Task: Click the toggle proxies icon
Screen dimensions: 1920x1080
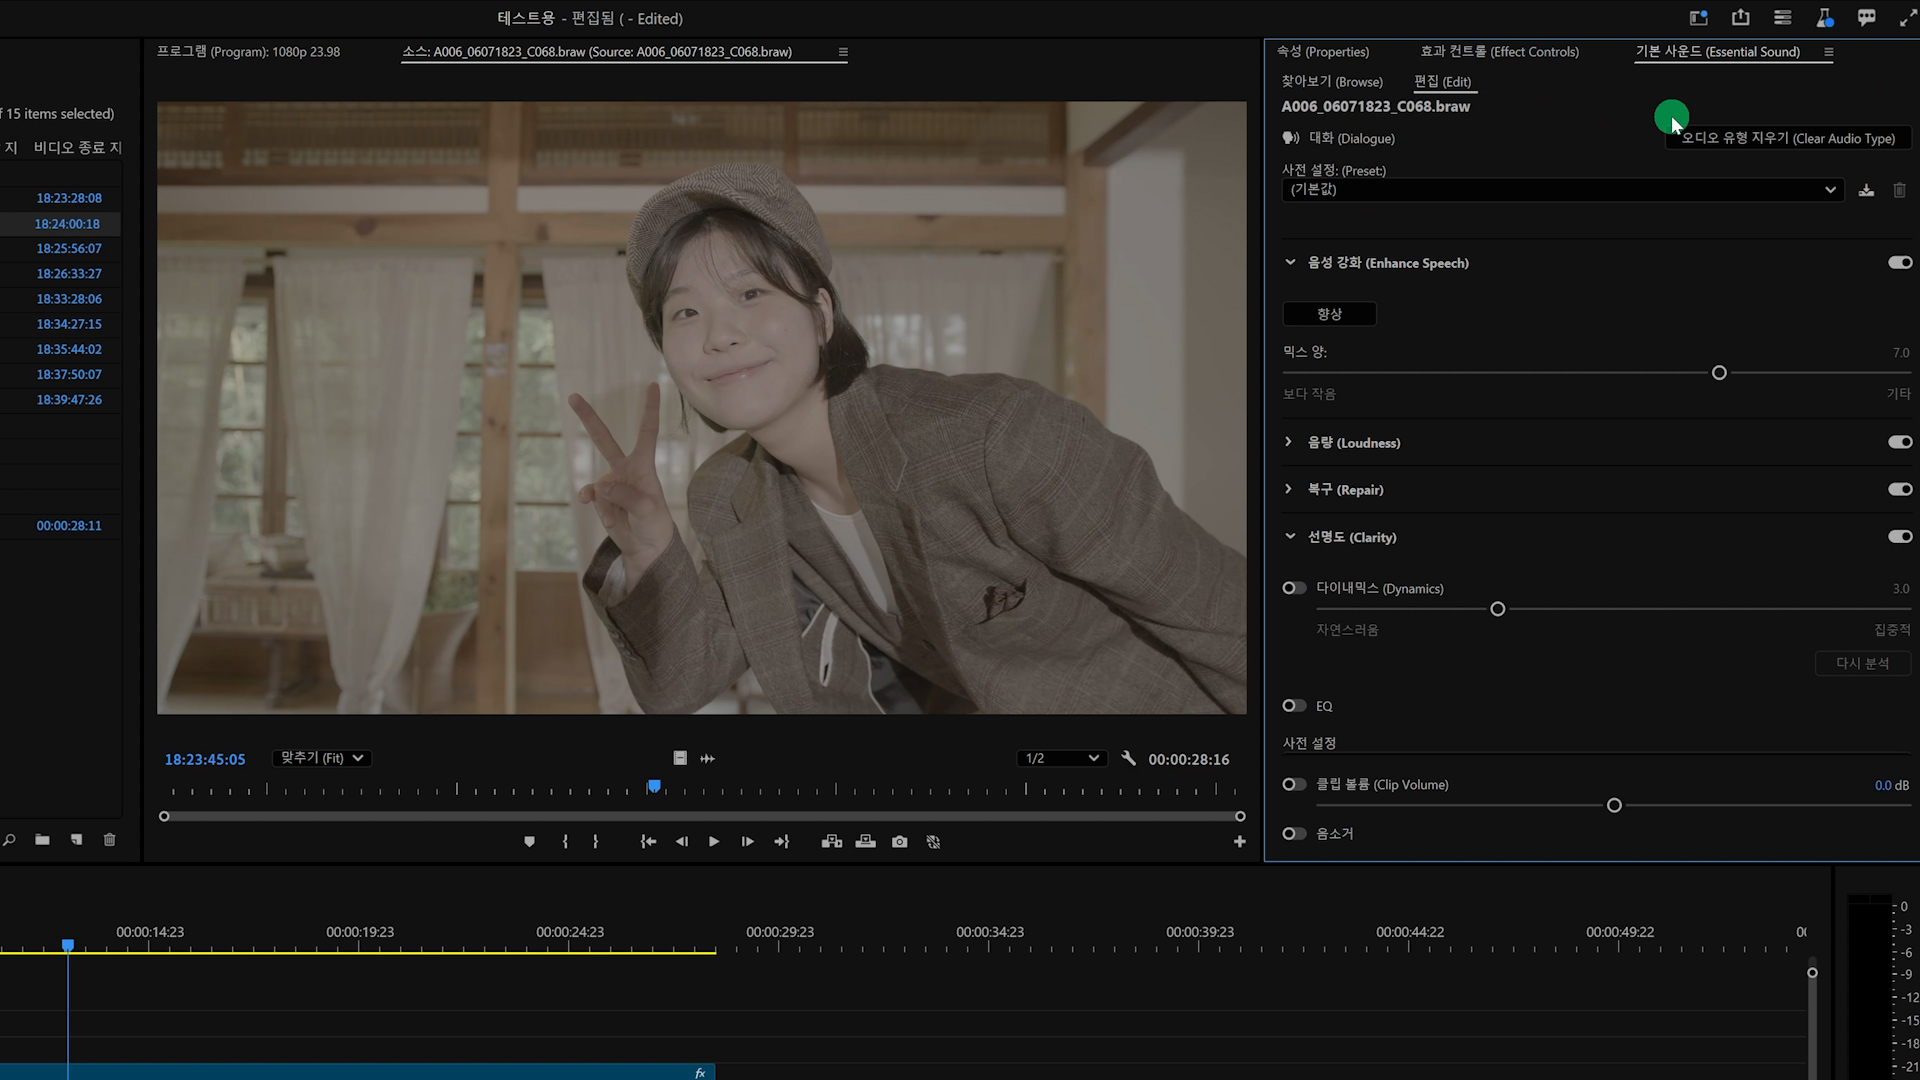Action: (933, 842)
